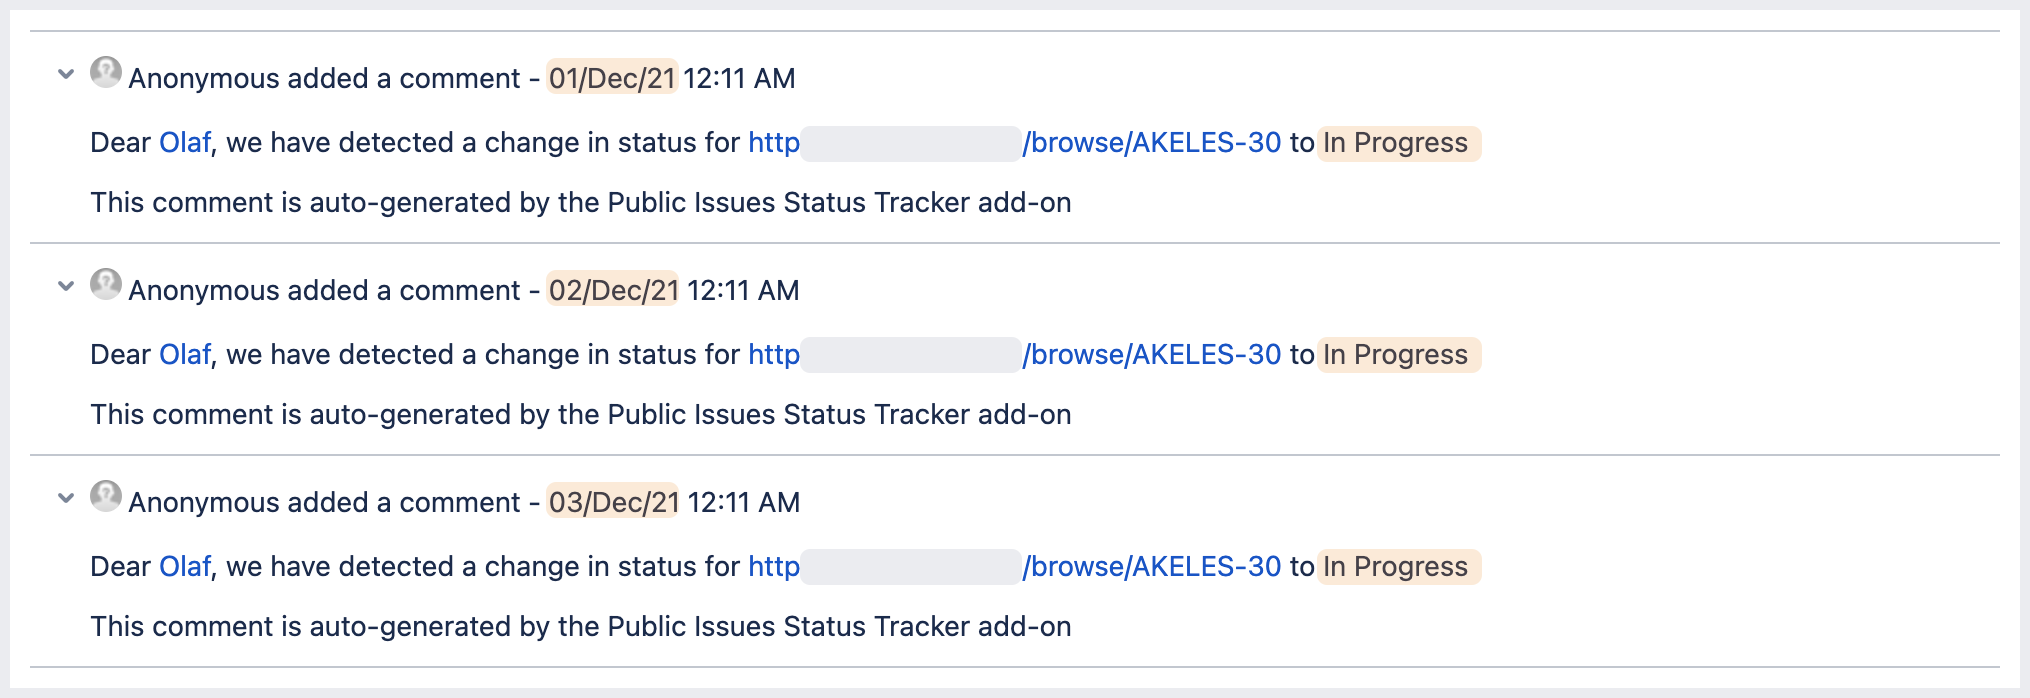The width and height of the screenshot is (2030, 698).
Task: Click the 02/Dec/21 date stamp
Action: tap(613, 290)
